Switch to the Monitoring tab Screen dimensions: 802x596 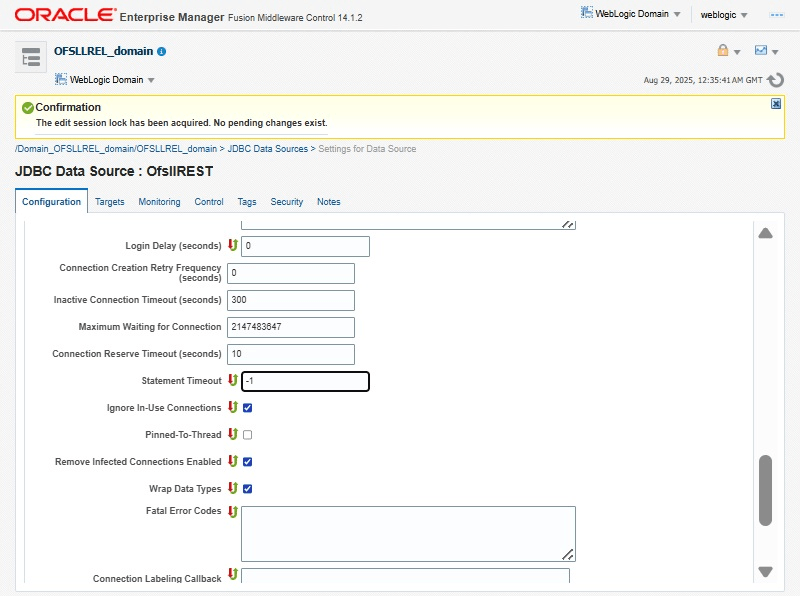pos(159,202)
